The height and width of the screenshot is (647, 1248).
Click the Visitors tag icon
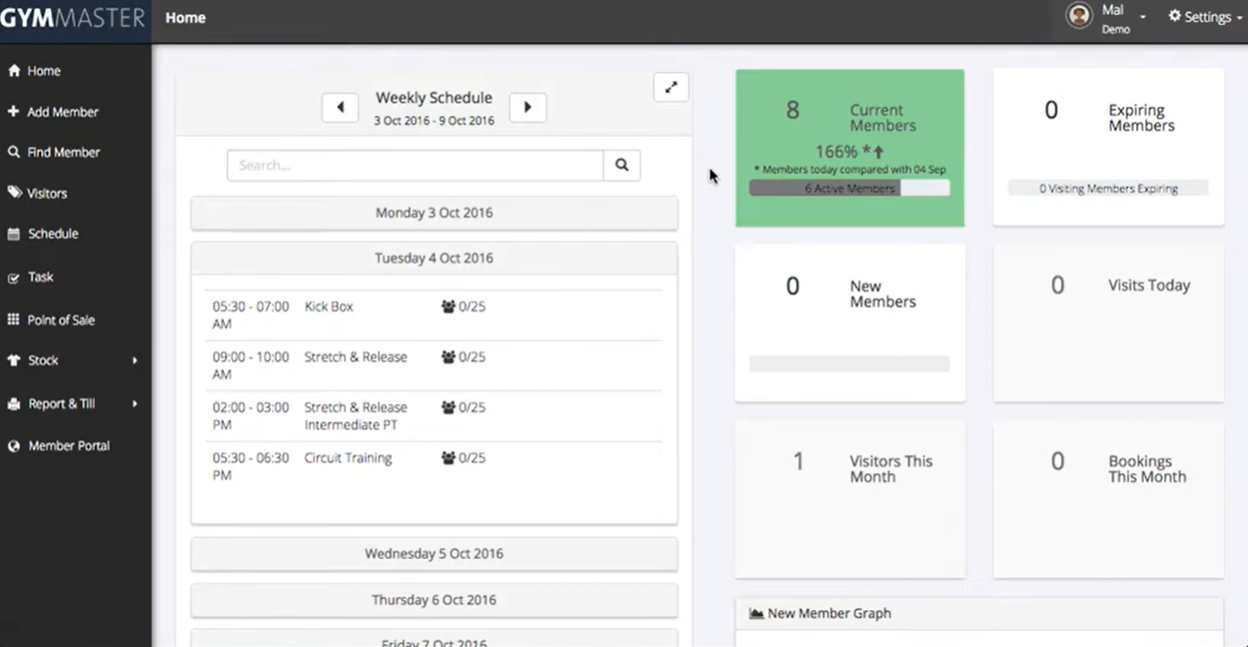tap(15, 193)
